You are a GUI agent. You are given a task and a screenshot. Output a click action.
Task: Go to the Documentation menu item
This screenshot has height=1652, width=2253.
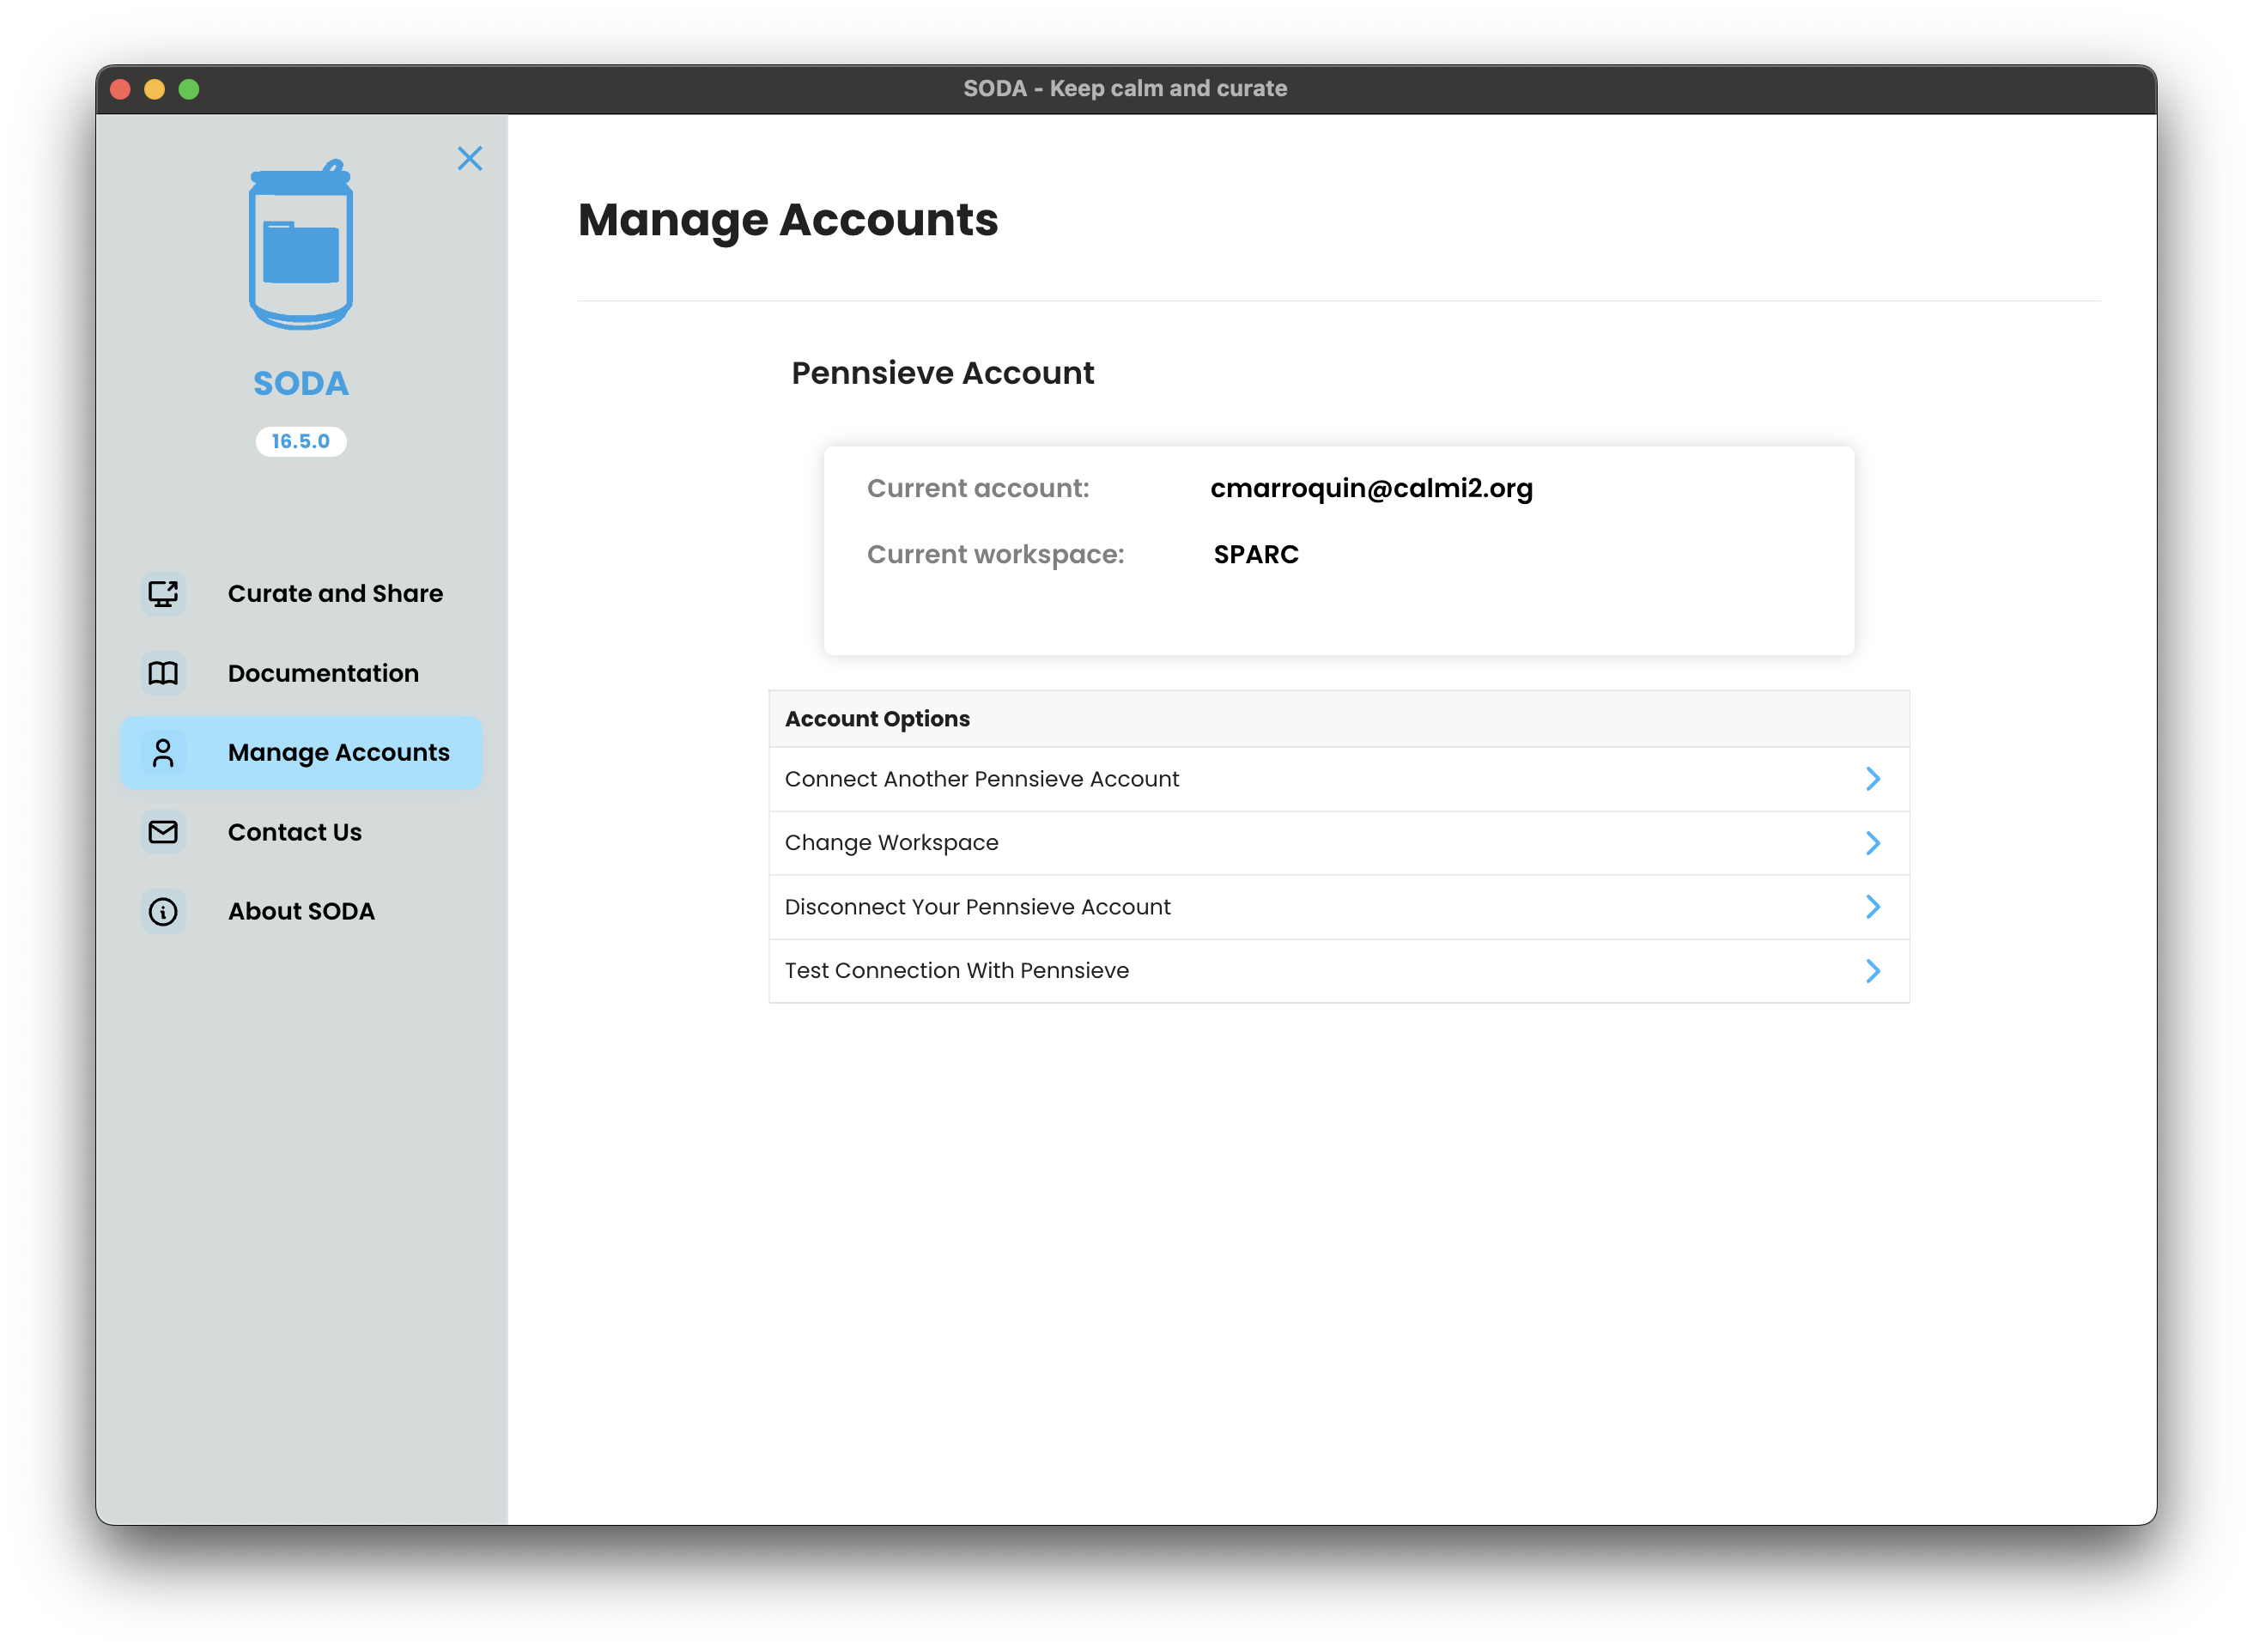tap(323, 673)
